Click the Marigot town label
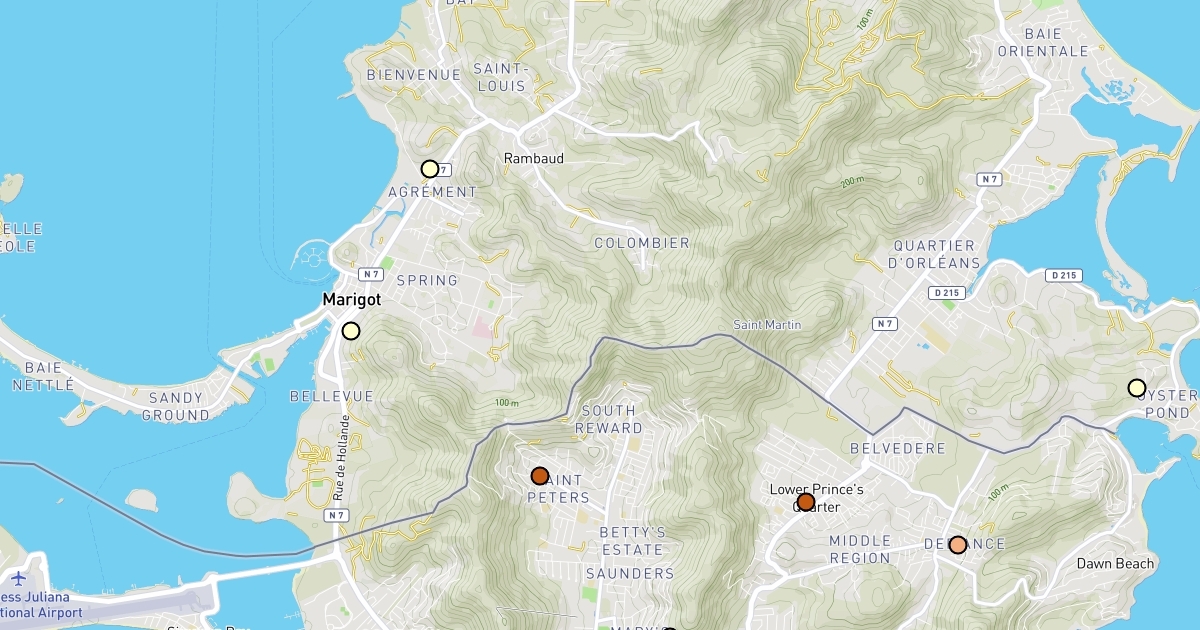The image size is (1200, 630). [x=351, y=300]
